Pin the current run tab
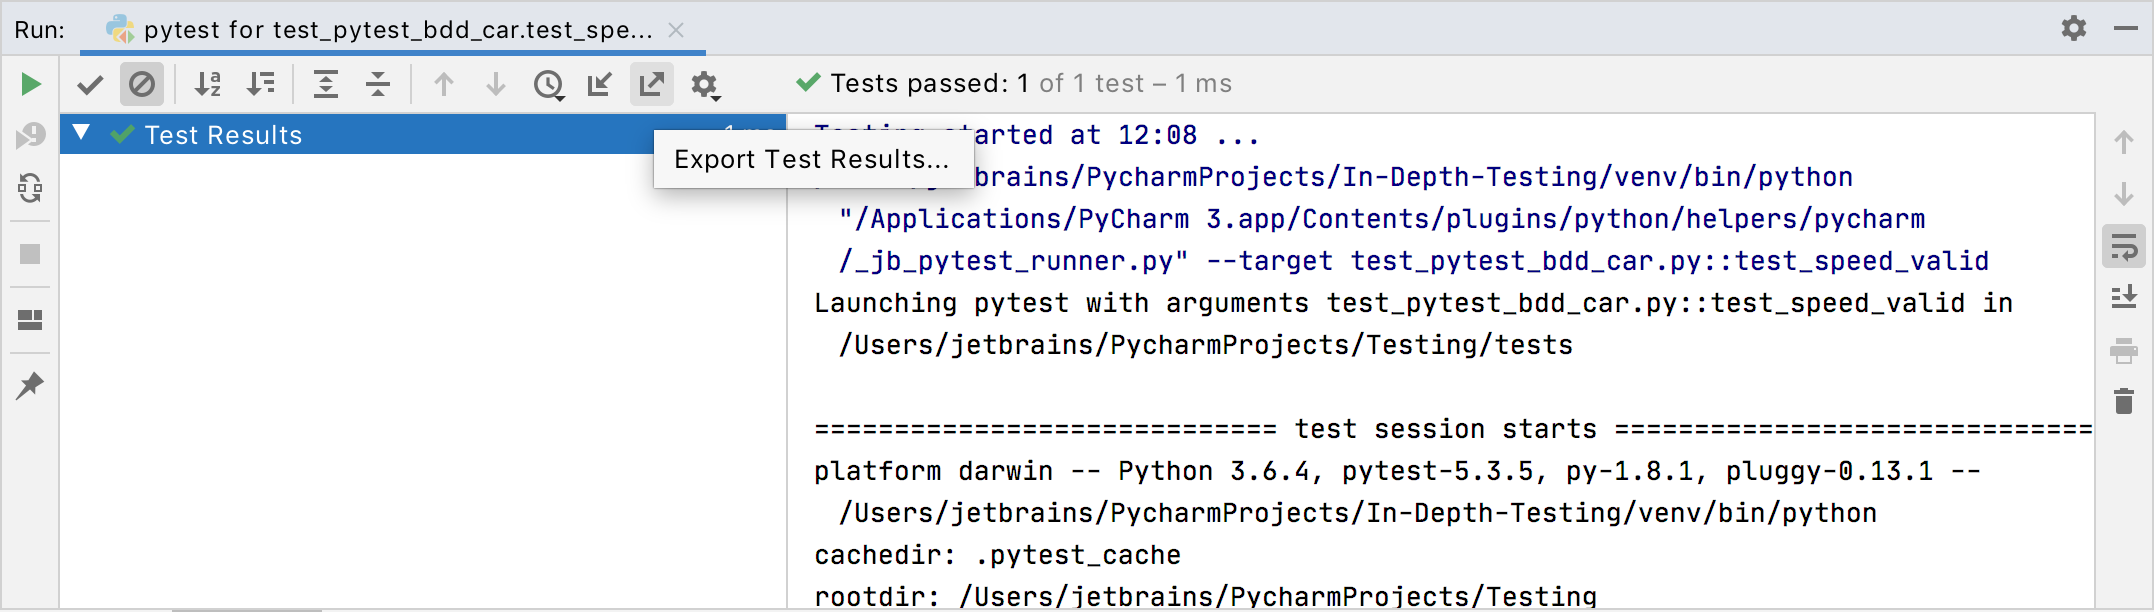This screenshot has width=2154, height=612. click(30, 386)
